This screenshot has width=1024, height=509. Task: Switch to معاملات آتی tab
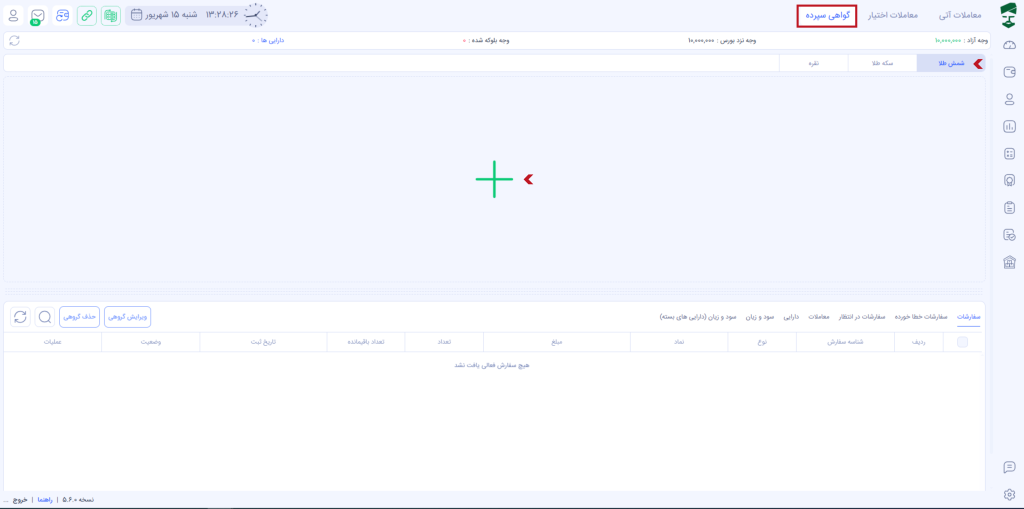[959, 16]
